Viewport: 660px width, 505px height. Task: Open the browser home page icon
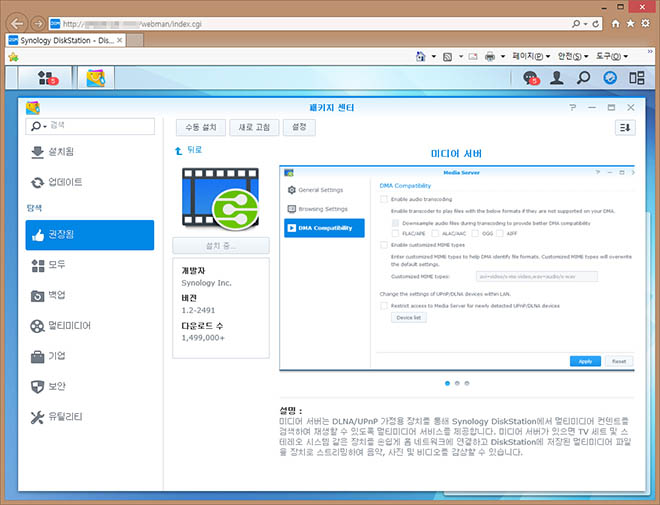[x=615, y=24]
